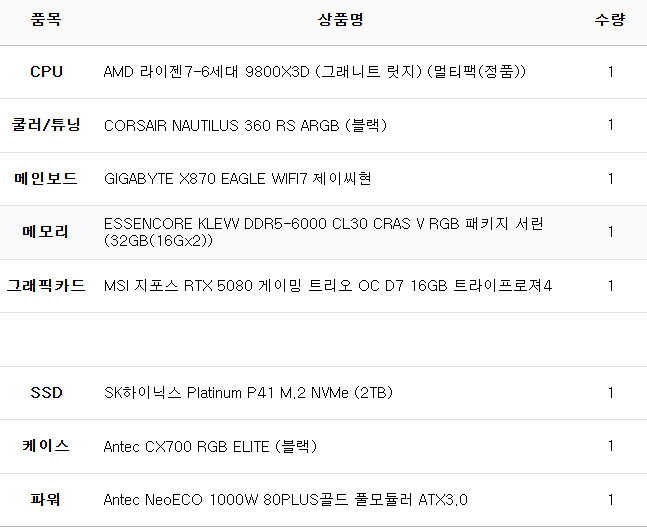Click the SSD category label

46,393
